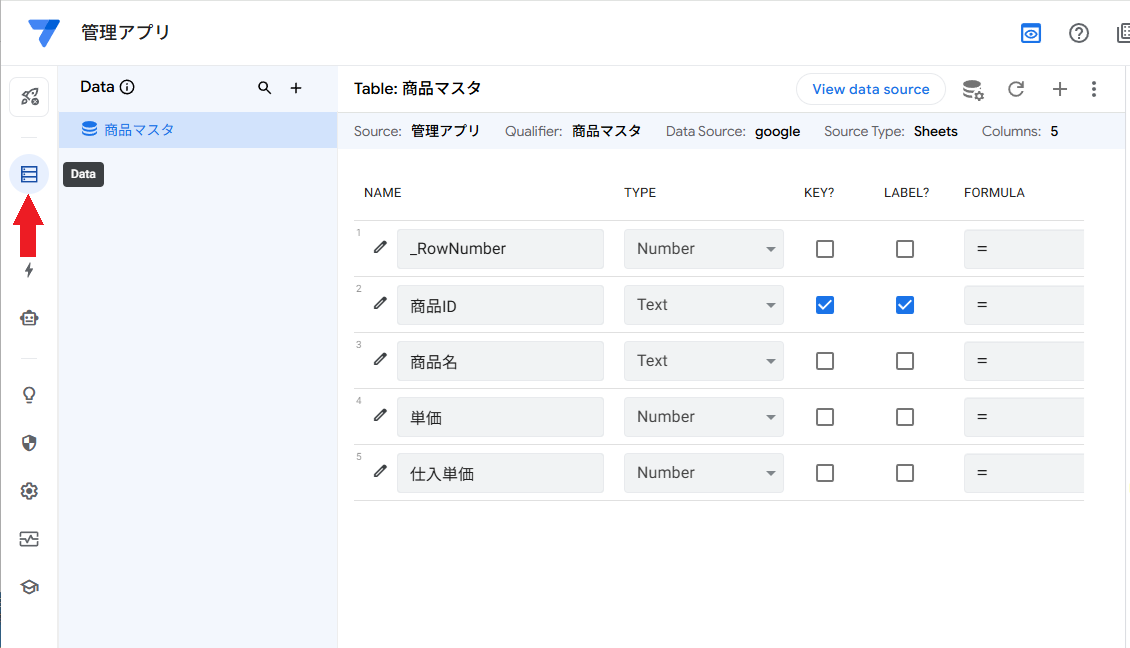Click the regenerate schema refresh icon
The height and width of the screenshot is (648, 1130).
[1016, 89]
